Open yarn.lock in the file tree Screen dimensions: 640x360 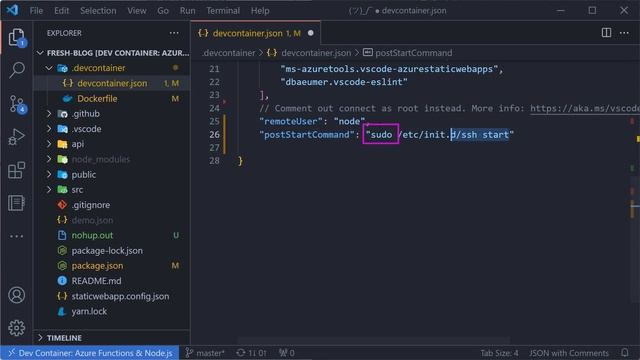tap(111, 311)
